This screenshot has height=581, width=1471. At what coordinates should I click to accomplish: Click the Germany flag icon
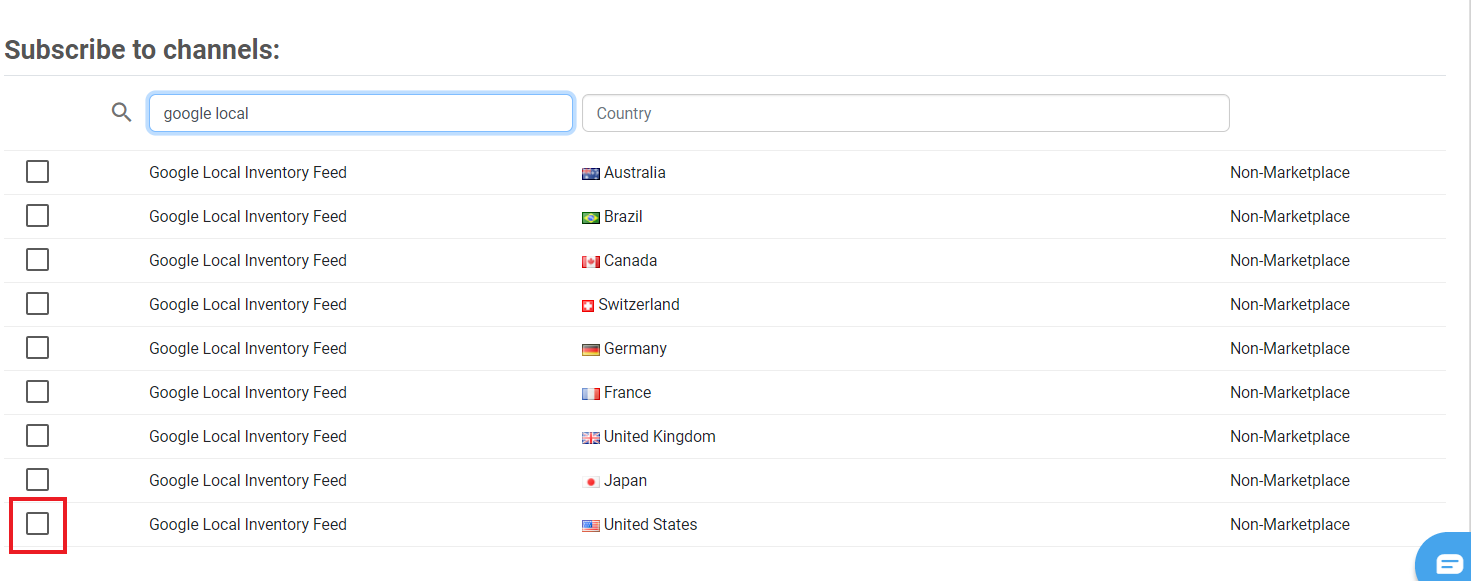point(591,349)
